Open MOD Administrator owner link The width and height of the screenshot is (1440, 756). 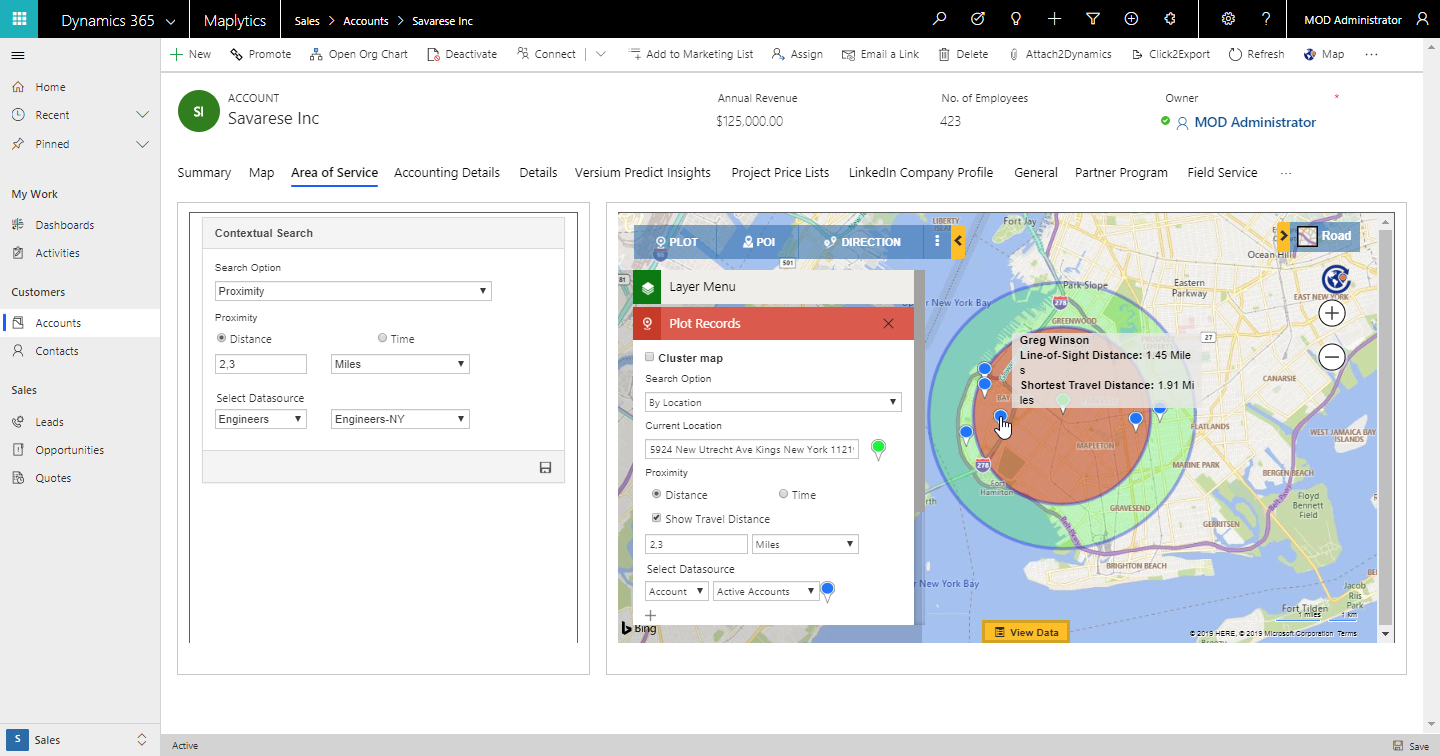pyautogui.click(x=1255, y=122)
